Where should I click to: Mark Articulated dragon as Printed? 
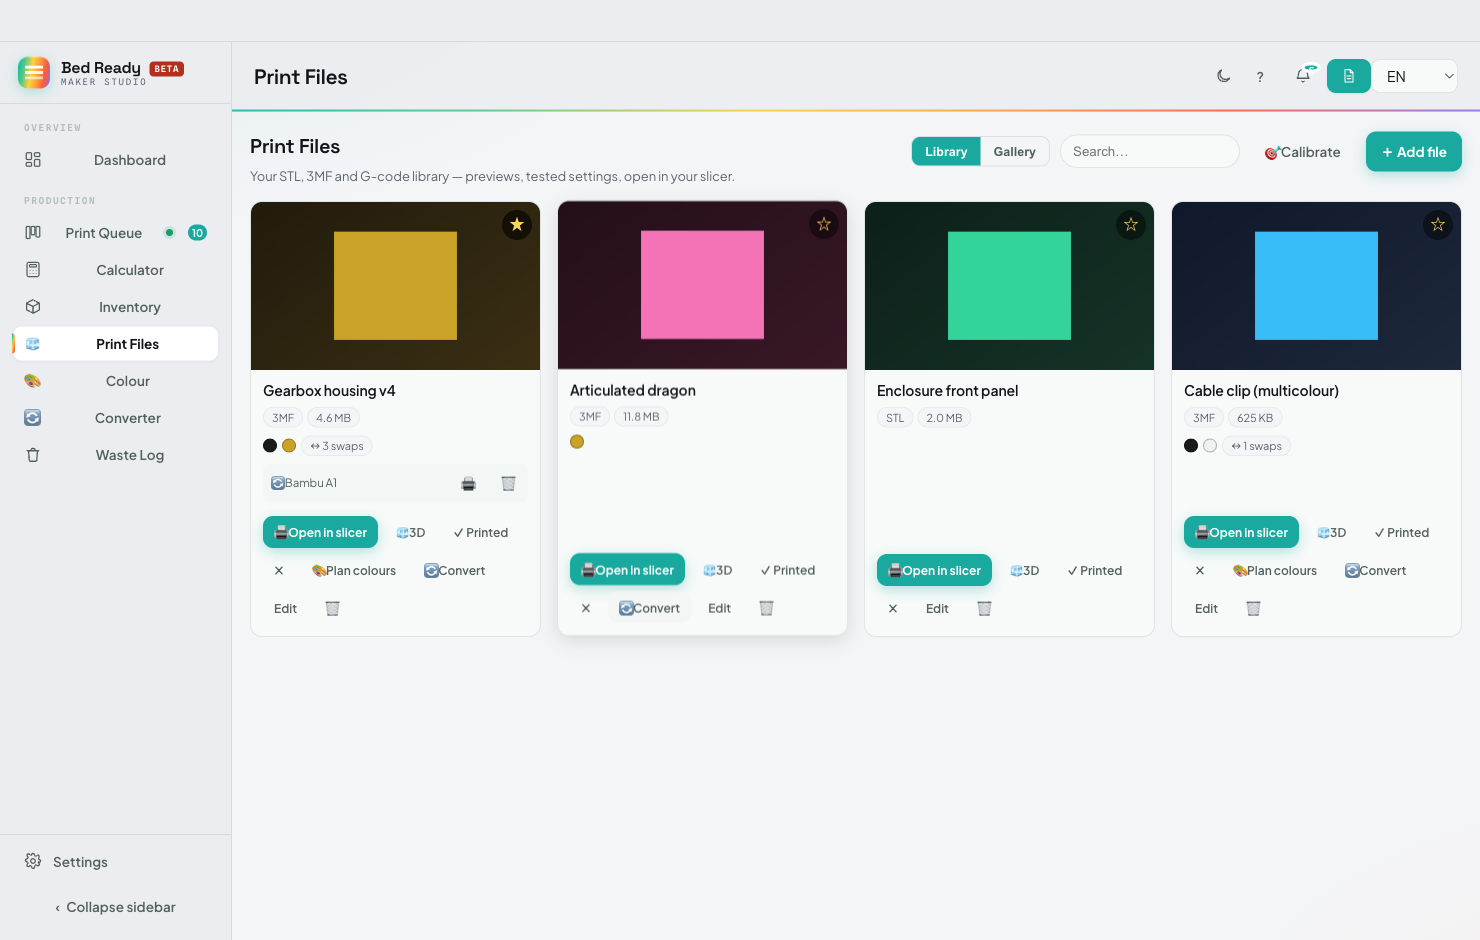pos(788,571)
